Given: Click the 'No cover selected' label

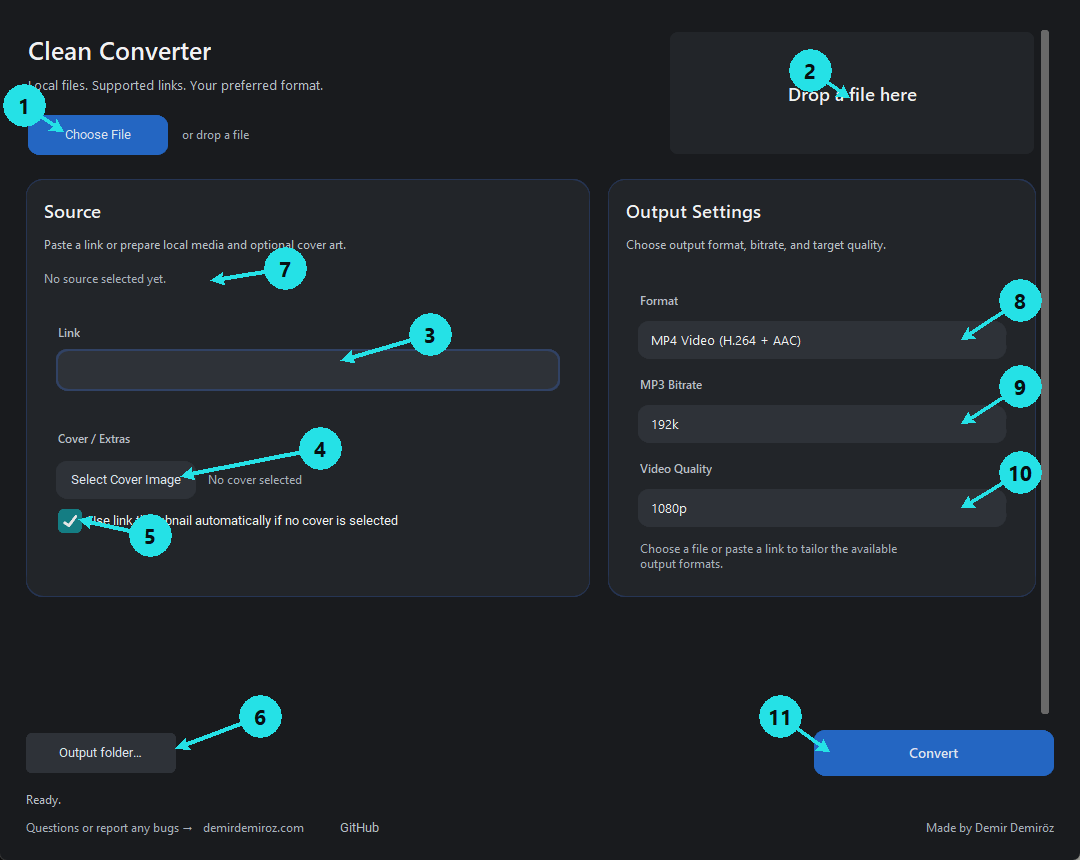Looking at the screenshot, I should tap(255, 480).
